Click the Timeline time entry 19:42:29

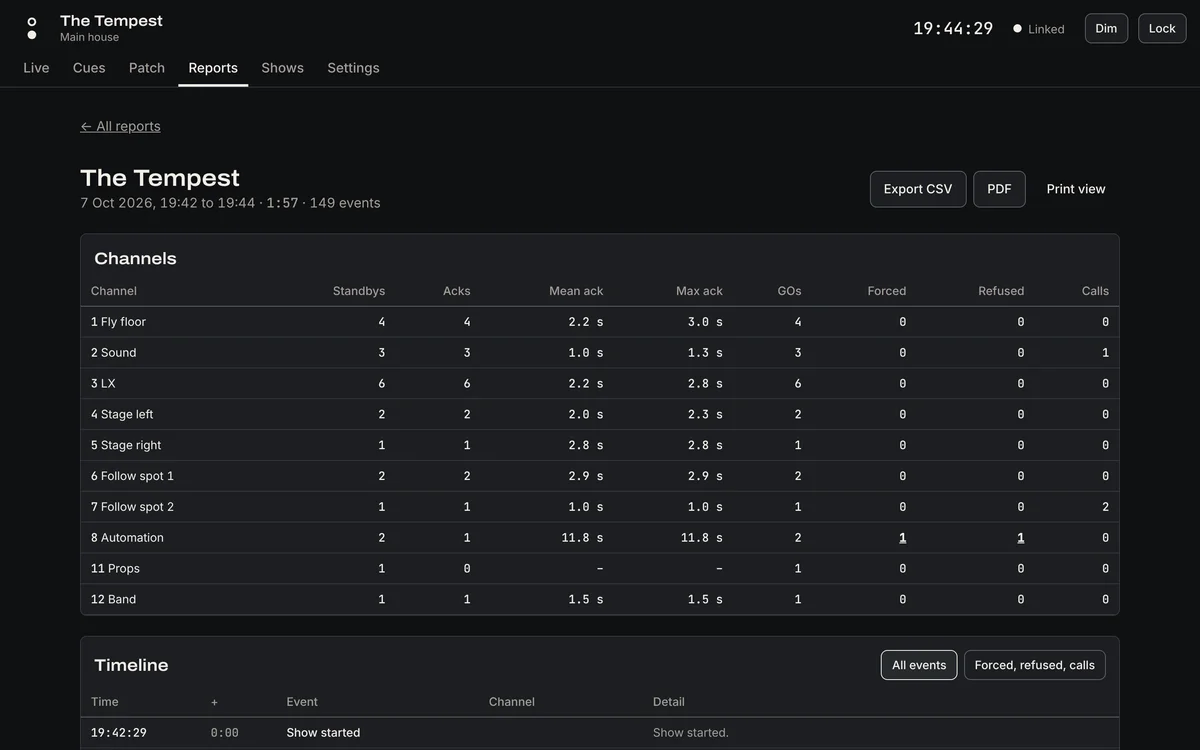point(119,733)
